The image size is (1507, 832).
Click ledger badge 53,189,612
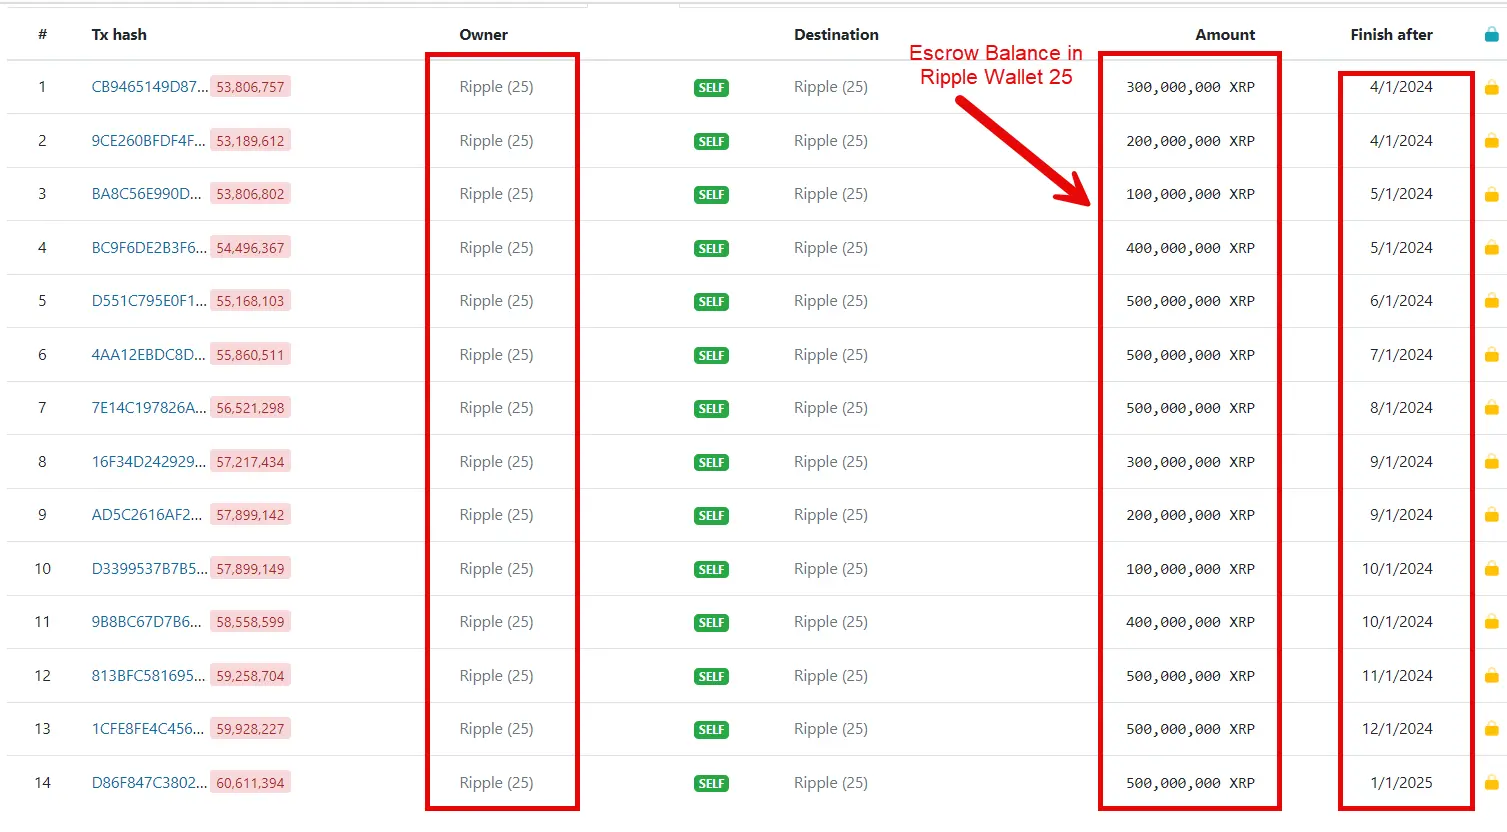[x=250, y=141]
